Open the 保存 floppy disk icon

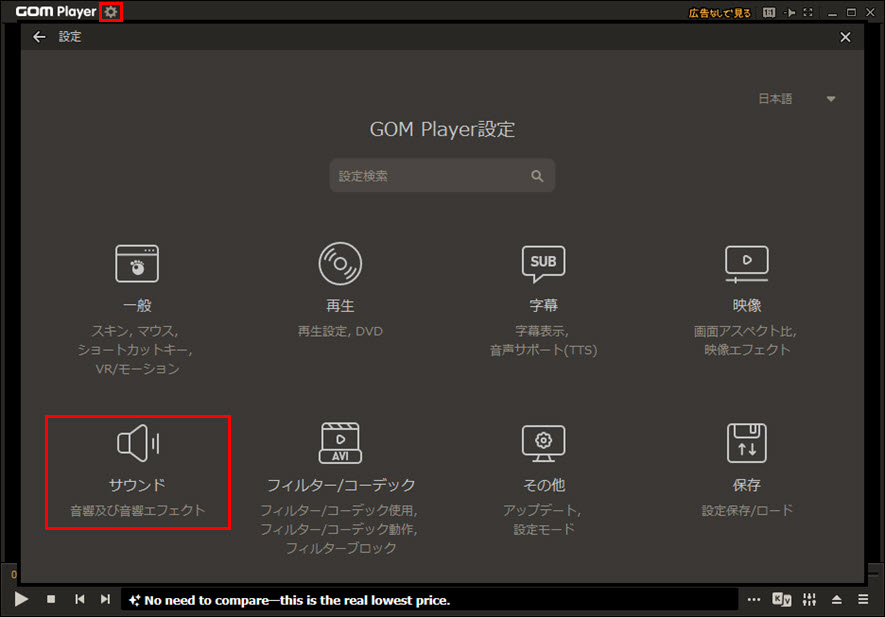(x=747, y=443)
